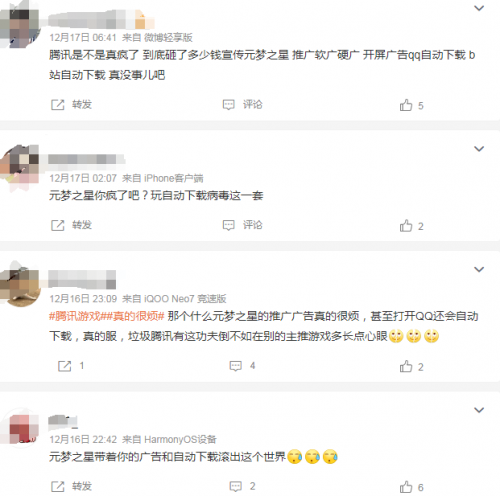
Task: Repost the HarmonyOS设备 post
Action: coord(71,487)
